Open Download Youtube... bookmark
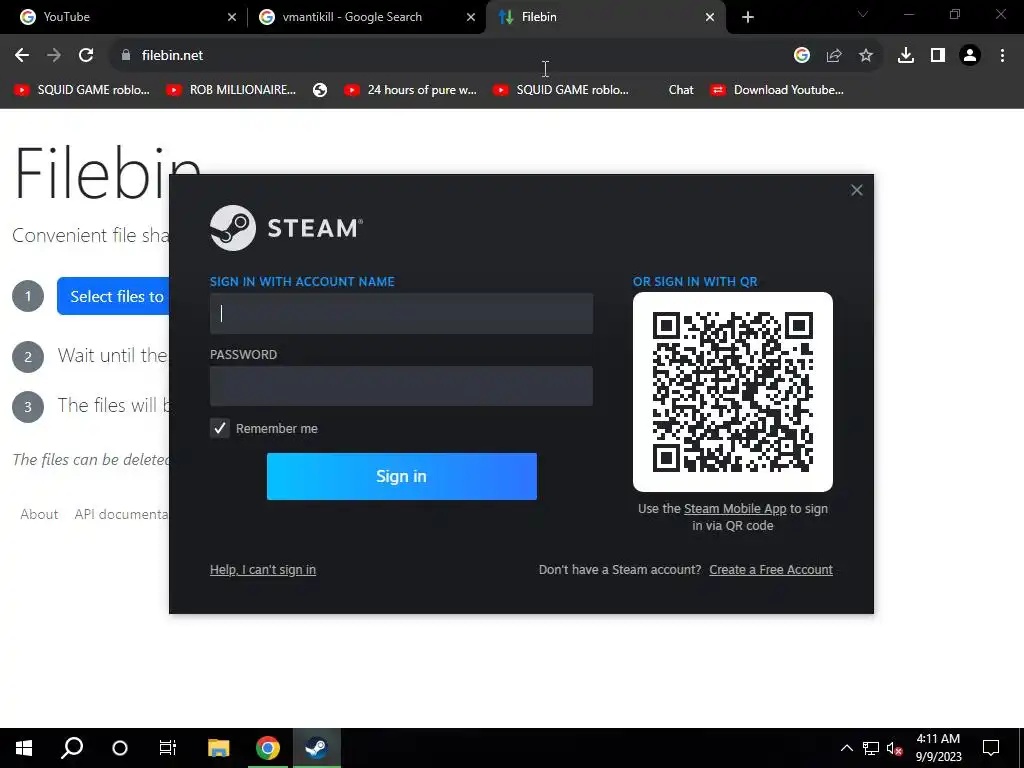 click(777, 90)
